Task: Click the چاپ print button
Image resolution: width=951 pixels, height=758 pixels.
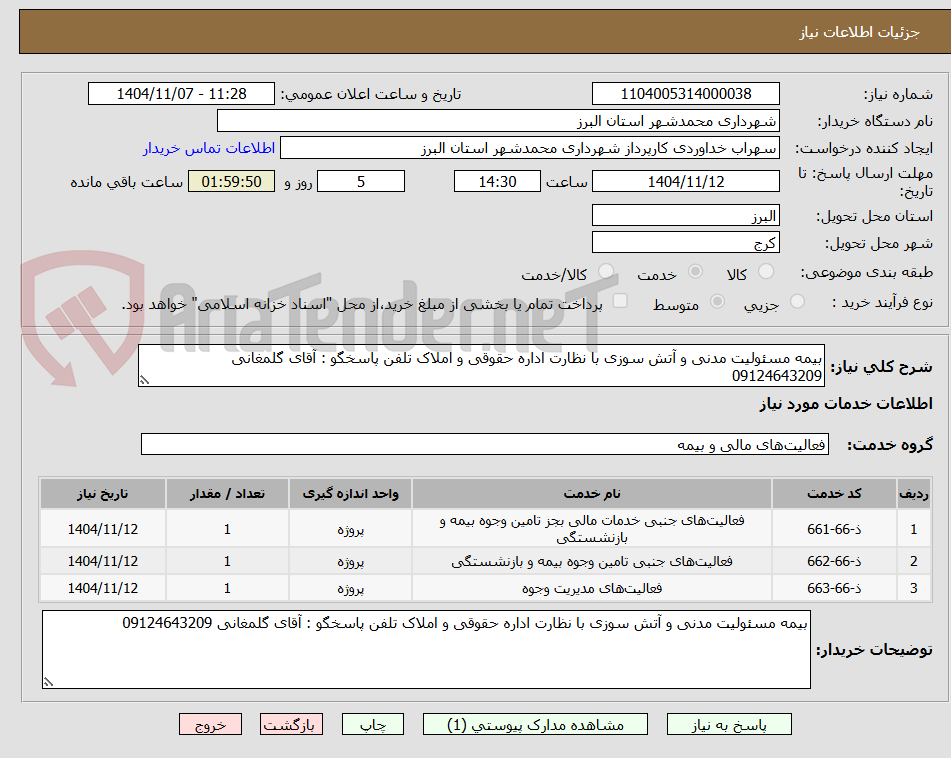Action: (373, 725)
